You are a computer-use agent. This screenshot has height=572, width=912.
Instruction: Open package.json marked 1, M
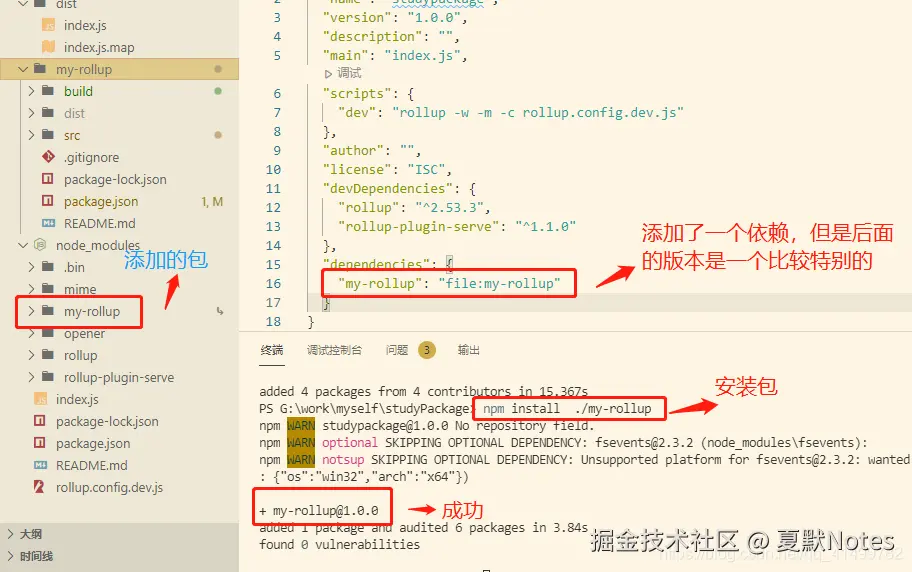(101, 202)
